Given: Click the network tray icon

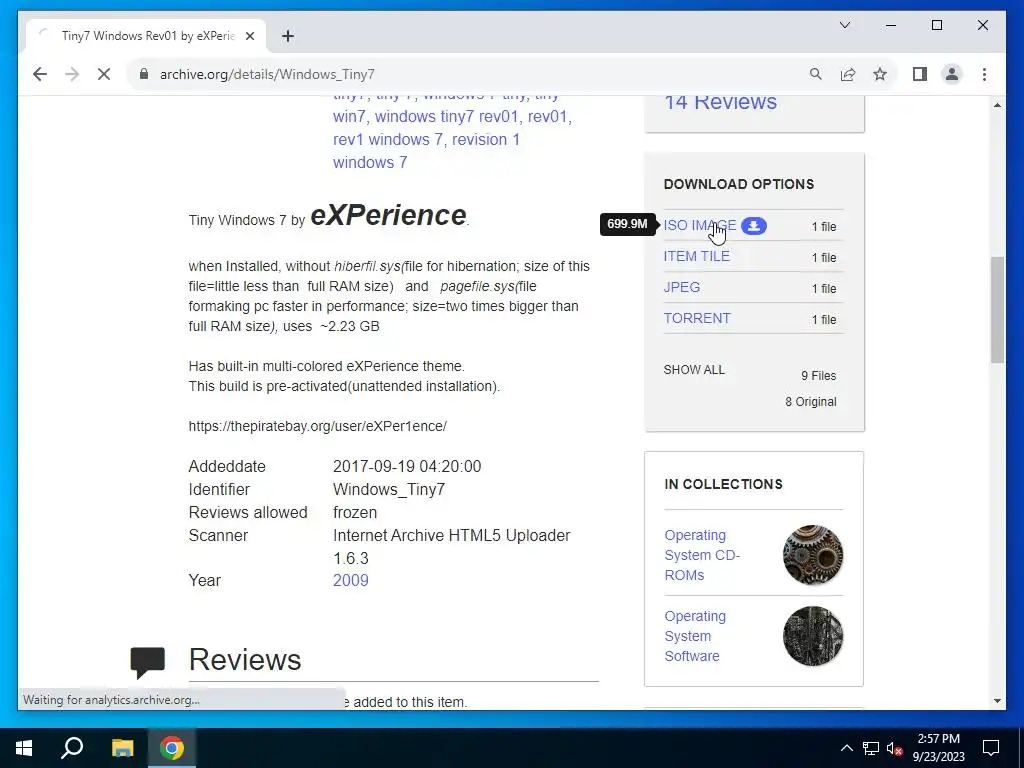Looking at the screenshot, I should pos(871,748).
